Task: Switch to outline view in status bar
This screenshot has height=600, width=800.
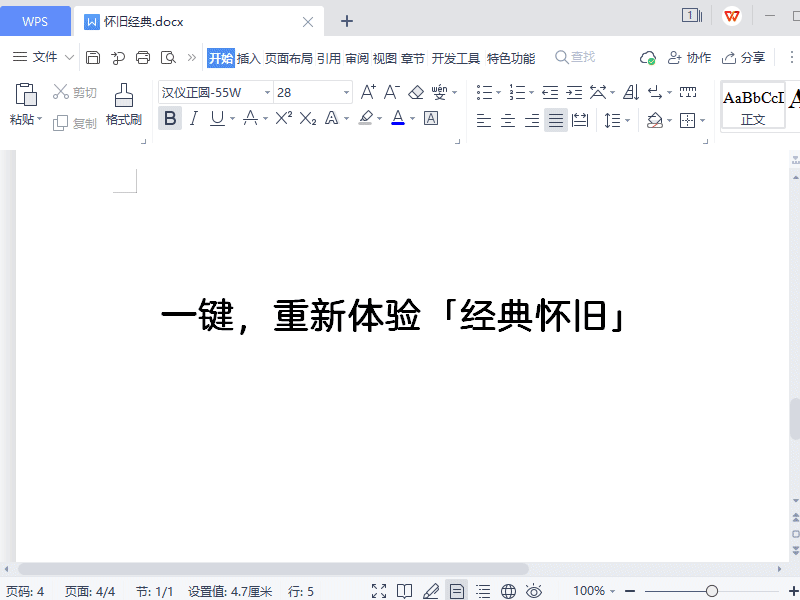Action: [x=483, y=590]
